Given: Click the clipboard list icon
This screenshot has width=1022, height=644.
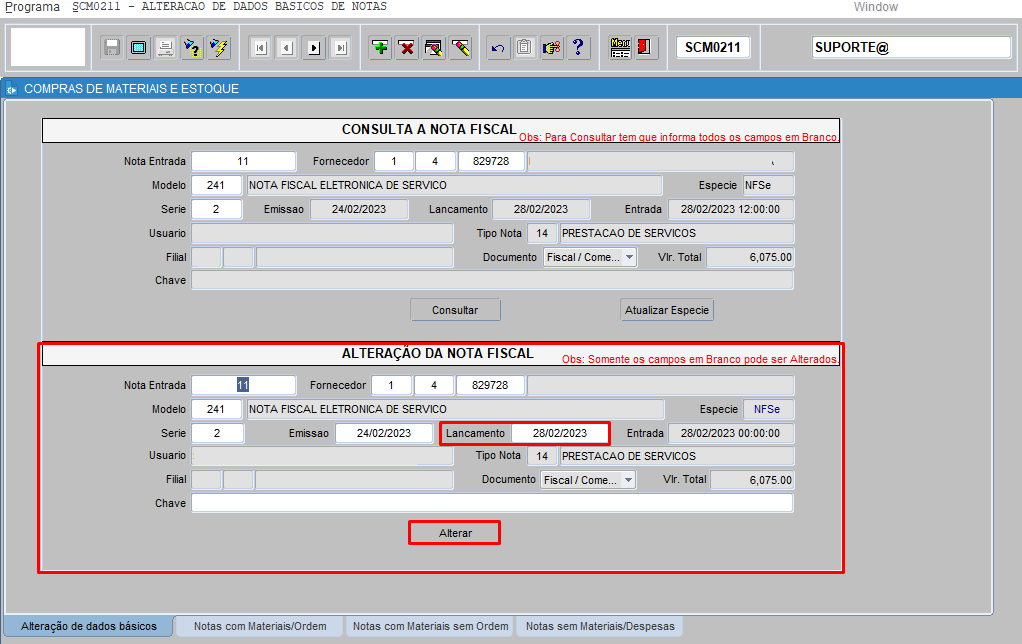Looking at the screenshot, I should point(525,48).
